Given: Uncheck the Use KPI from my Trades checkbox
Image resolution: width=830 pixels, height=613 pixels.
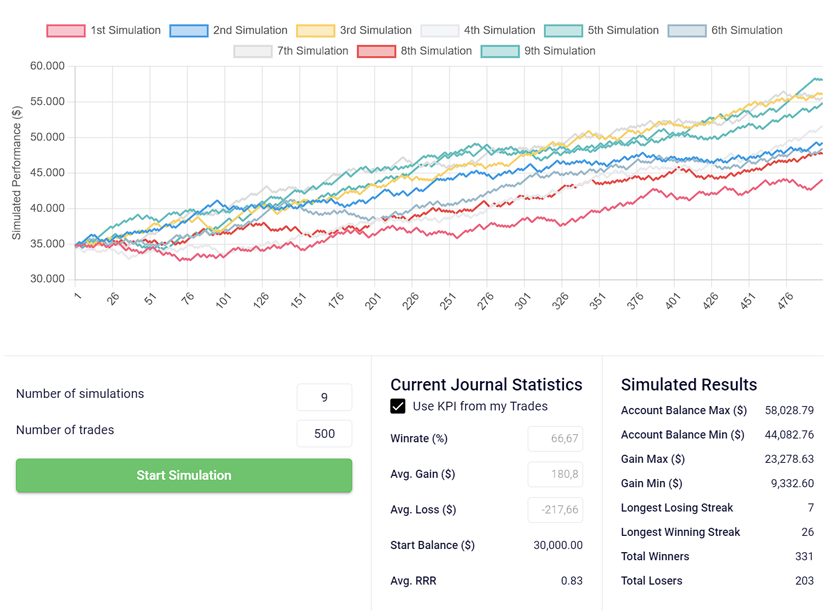Looking at the screenshot, I should pos(398,406).
